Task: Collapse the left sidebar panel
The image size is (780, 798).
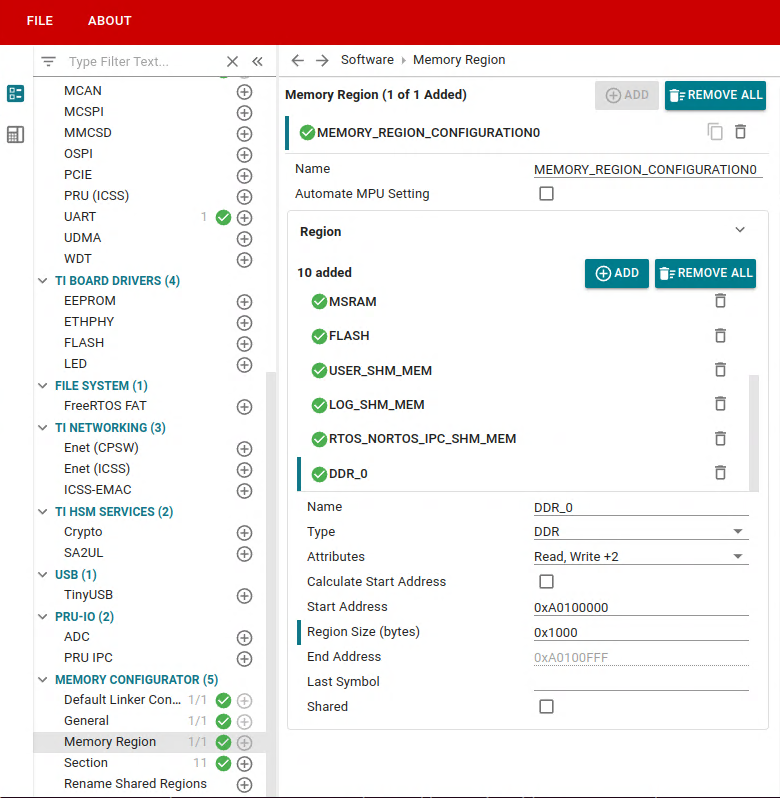Action: (257, 61)
